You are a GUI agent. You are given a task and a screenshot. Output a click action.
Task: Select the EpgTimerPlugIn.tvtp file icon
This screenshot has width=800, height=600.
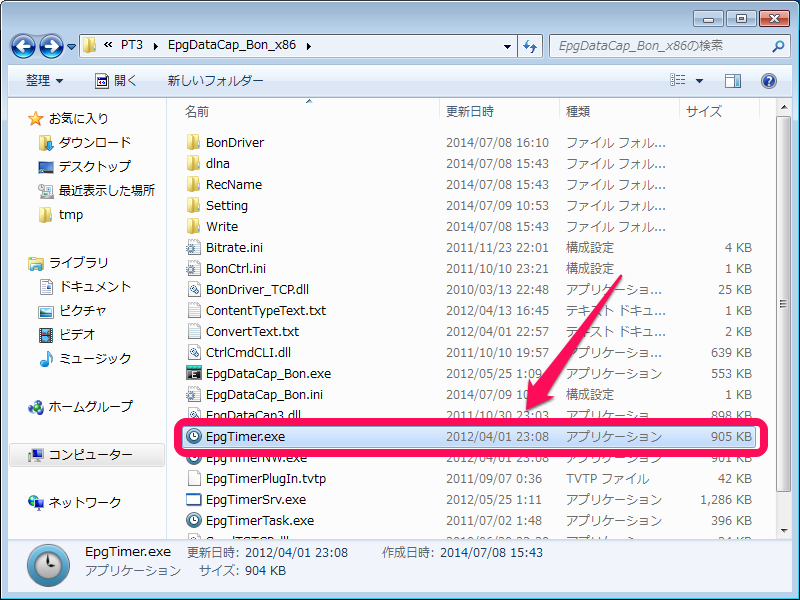point(193,479)
